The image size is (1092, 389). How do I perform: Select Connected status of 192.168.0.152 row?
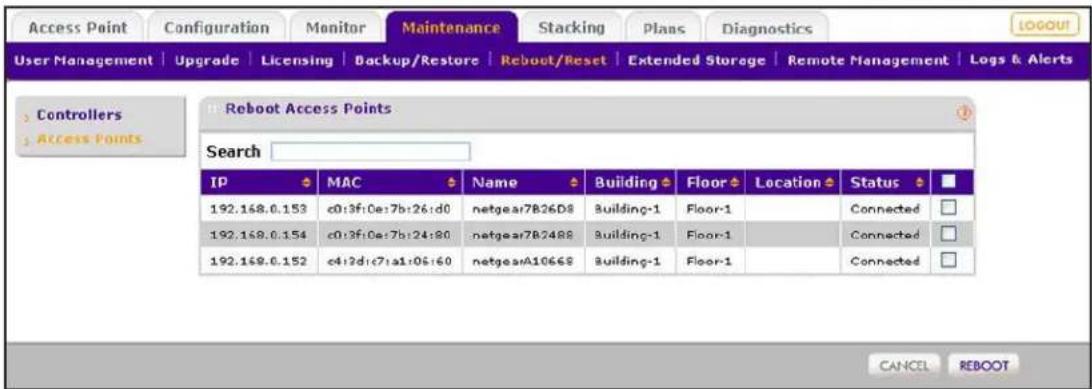pos(884,262)
